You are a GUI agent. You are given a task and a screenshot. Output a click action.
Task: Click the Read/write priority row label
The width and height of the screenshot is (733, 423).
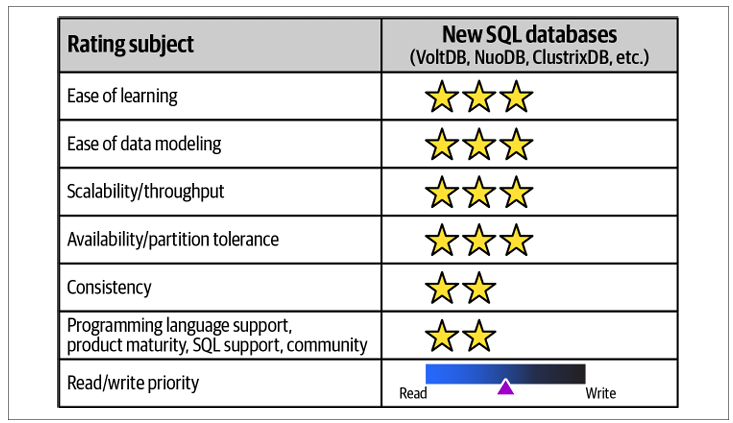(133, 382)
